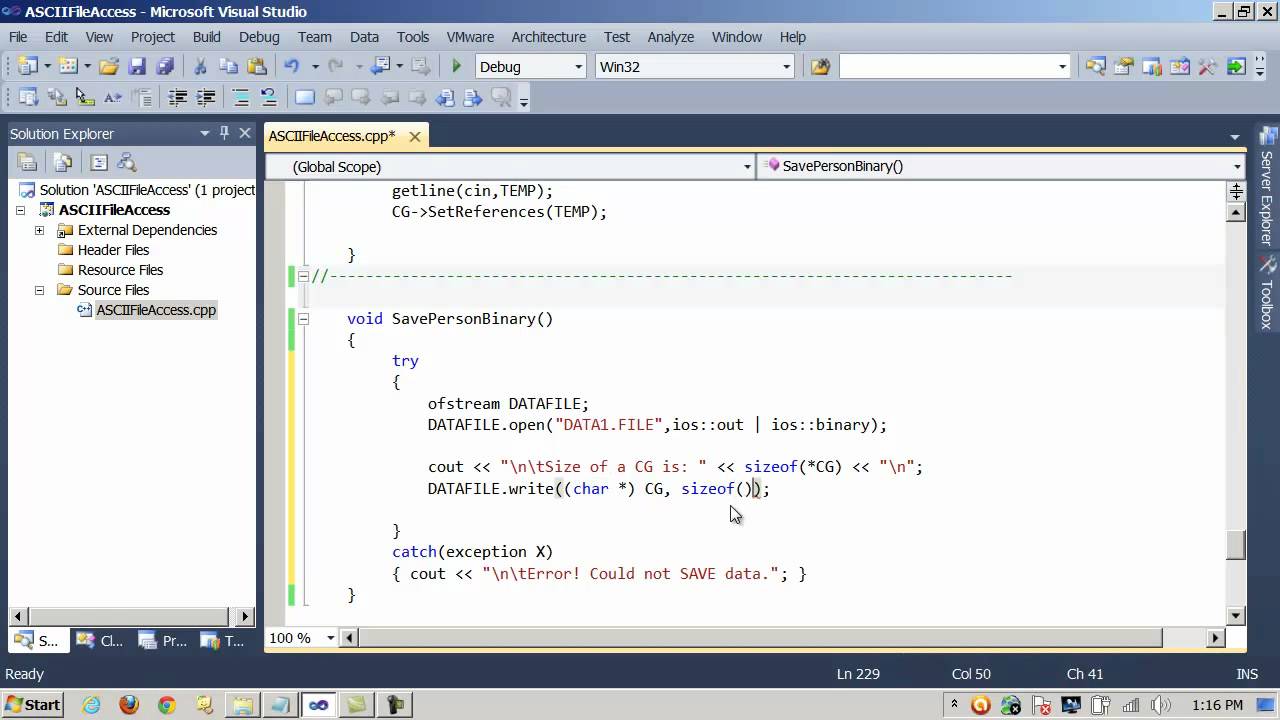Open the SavePersonBinary() members dropdown

coord(1237,167)
